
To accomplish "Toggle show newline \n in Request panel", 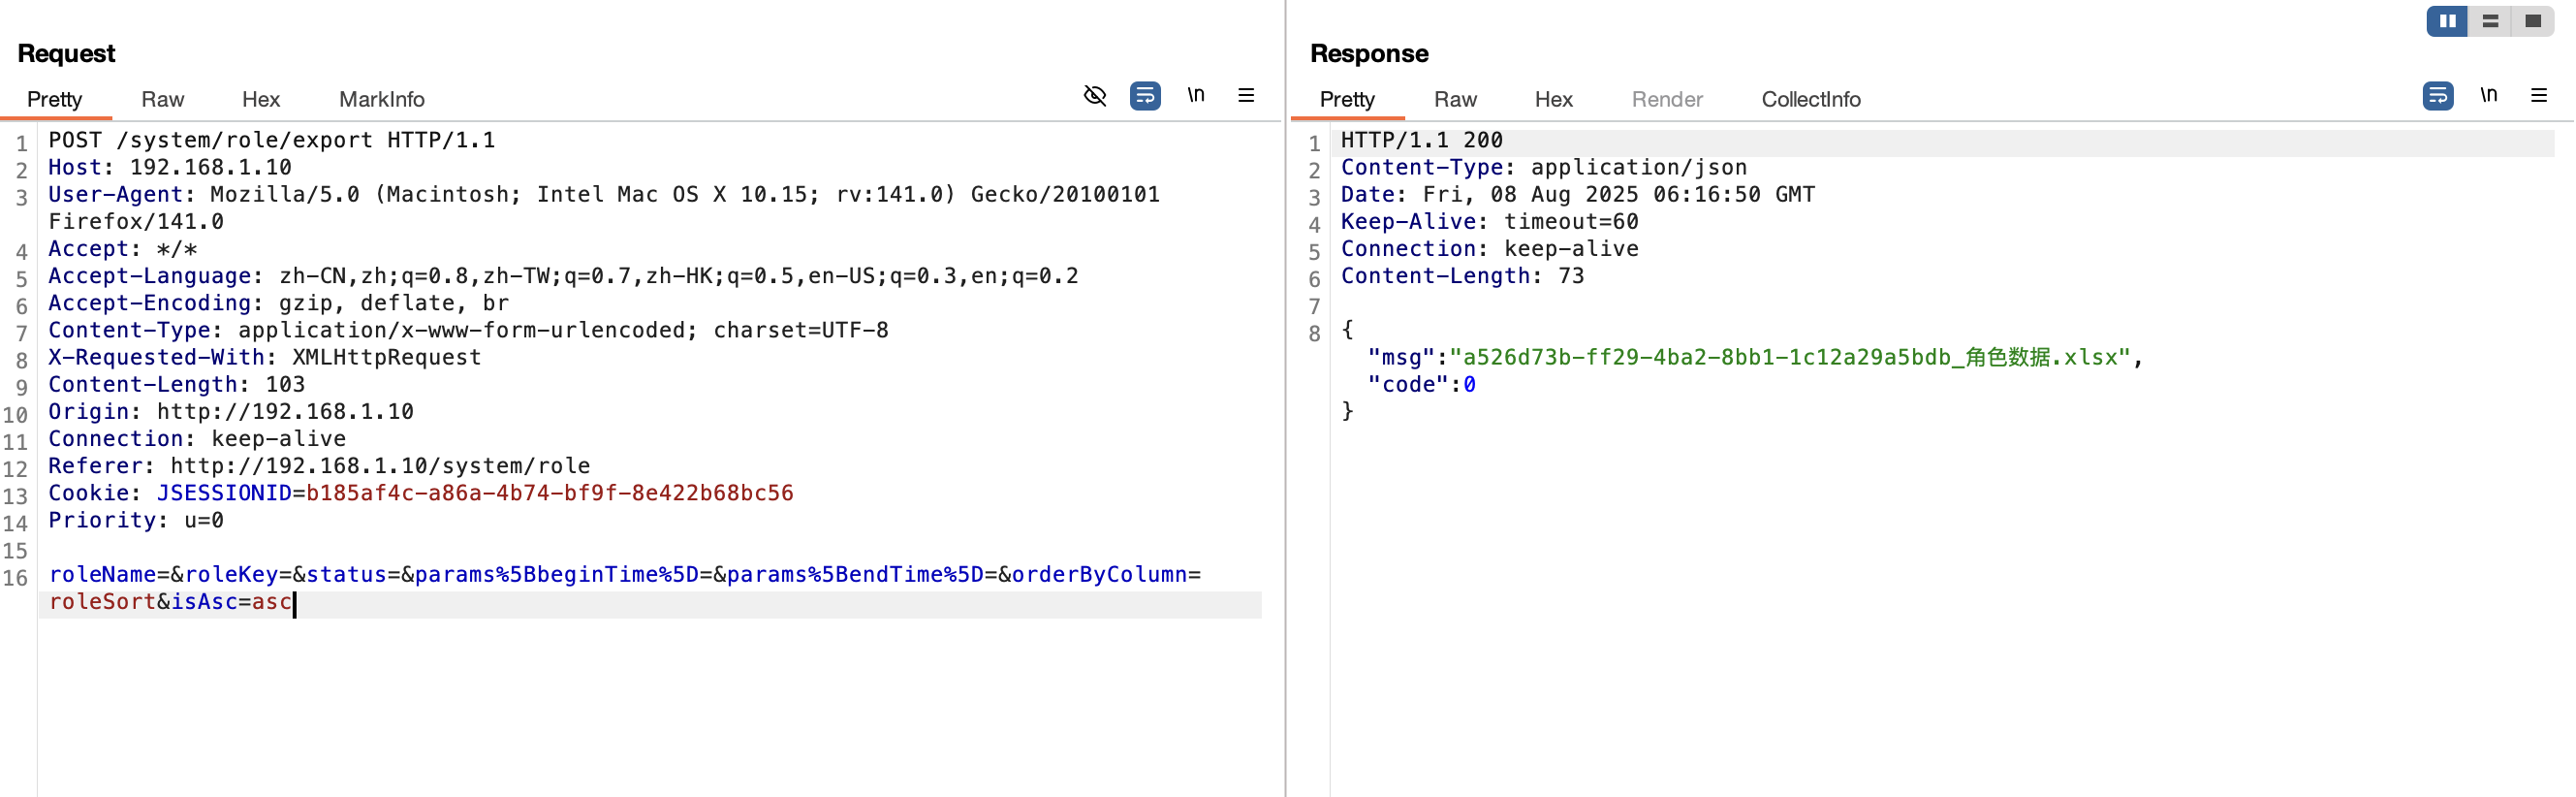I will pyautogui.click(x=1196, y=95).
